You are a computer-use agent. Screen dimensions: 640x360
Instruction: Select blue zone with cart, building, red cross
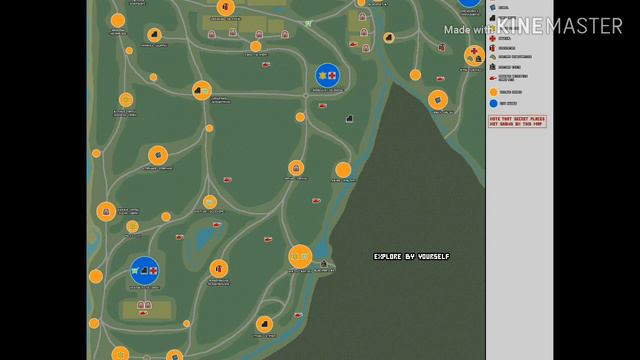144,271
